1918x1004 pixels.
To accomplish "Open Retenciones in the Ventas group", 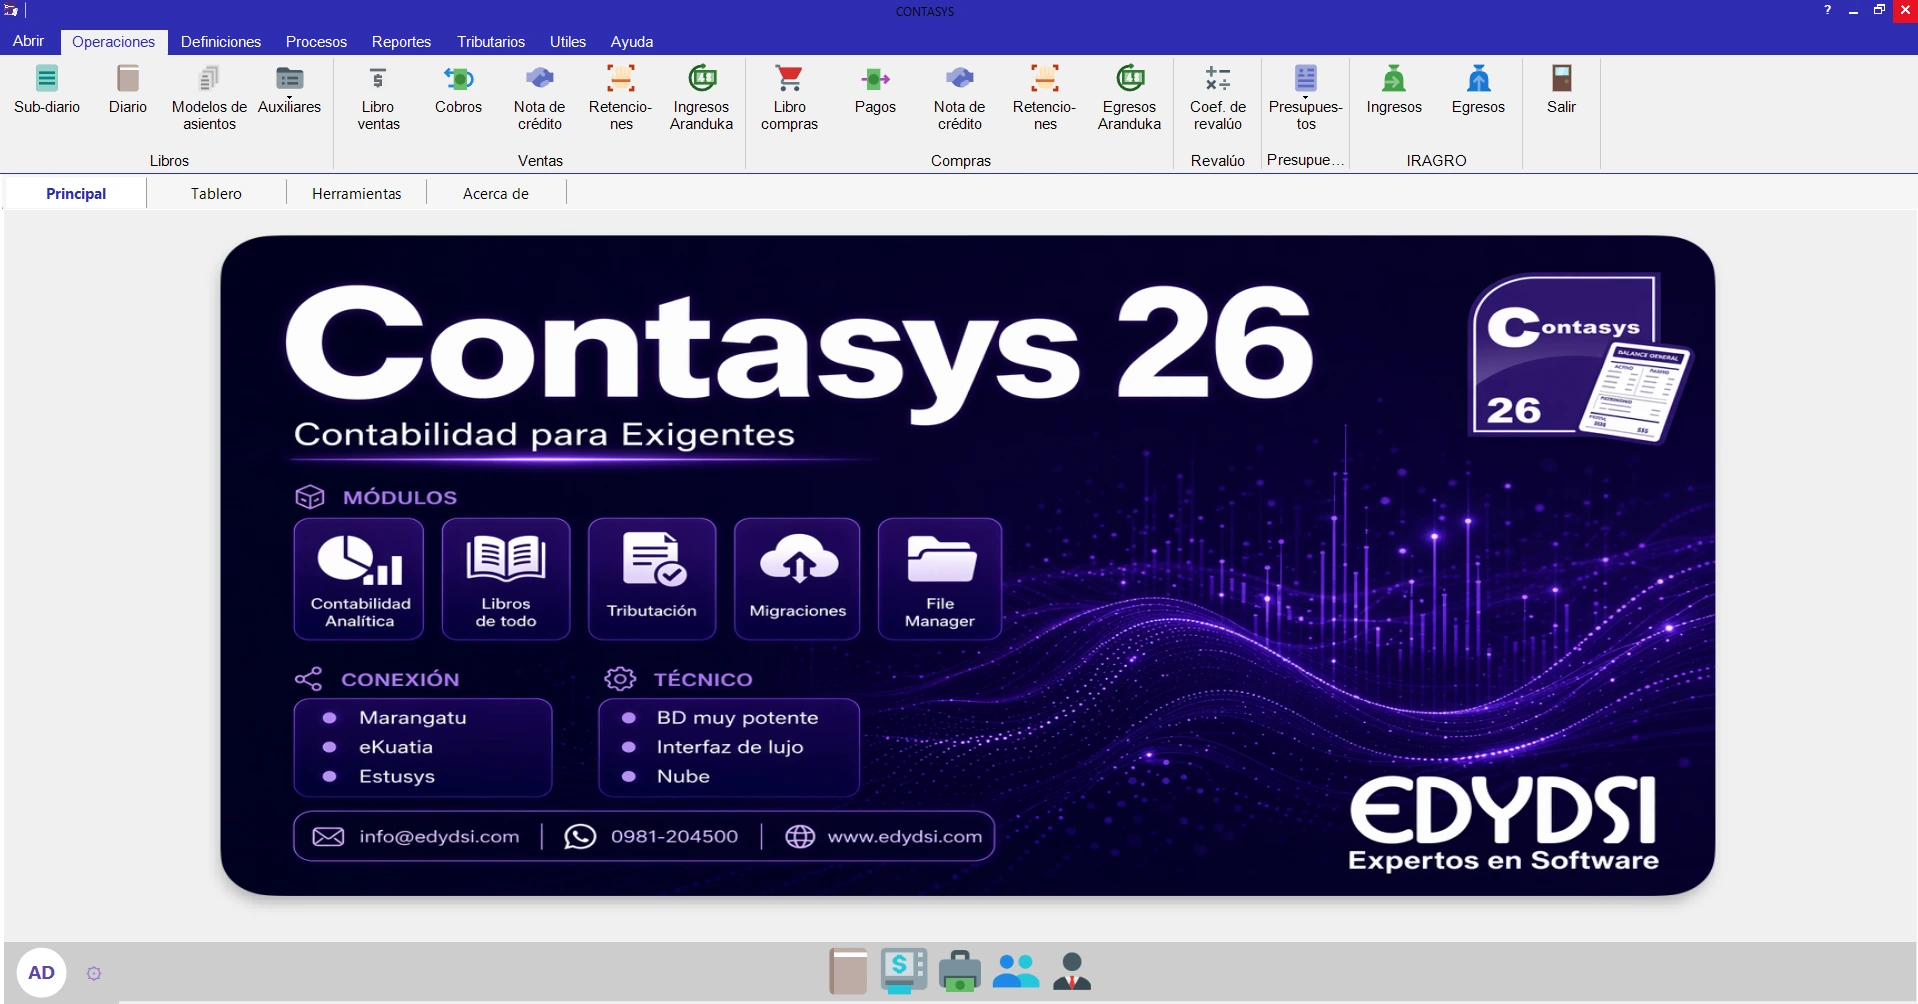I will click(x=621, y=98).
